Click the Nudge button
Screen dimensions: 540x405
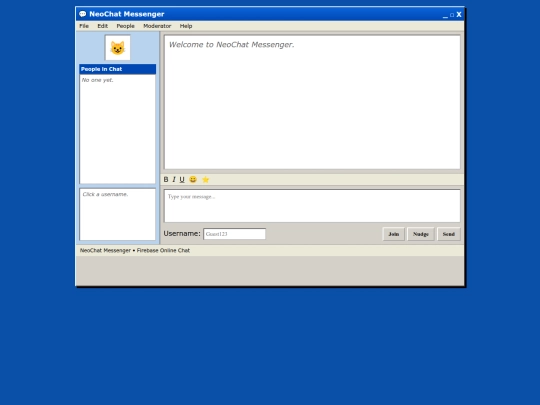pos(421,234)
